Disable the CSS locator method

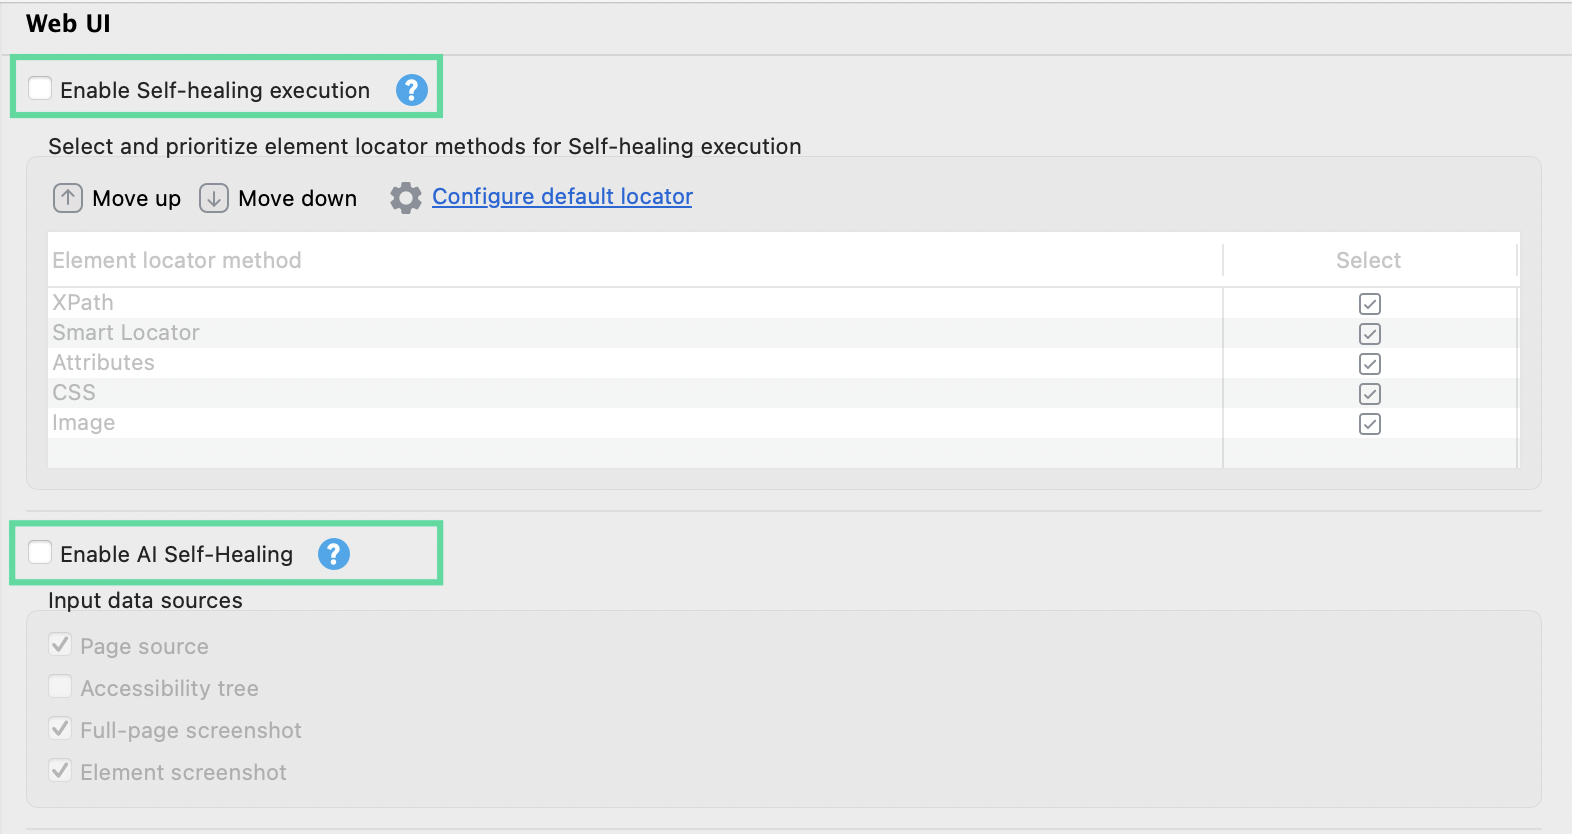pyautogui.click(x=1370, y=393)
